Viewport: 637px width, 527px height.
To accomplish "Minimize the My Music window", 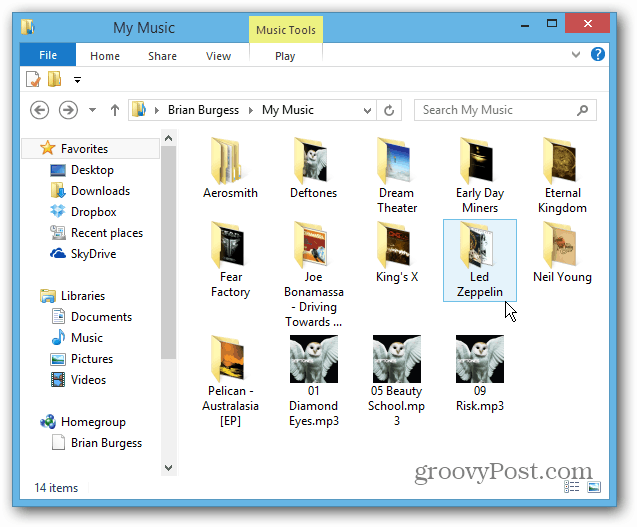I will (525, 24).
